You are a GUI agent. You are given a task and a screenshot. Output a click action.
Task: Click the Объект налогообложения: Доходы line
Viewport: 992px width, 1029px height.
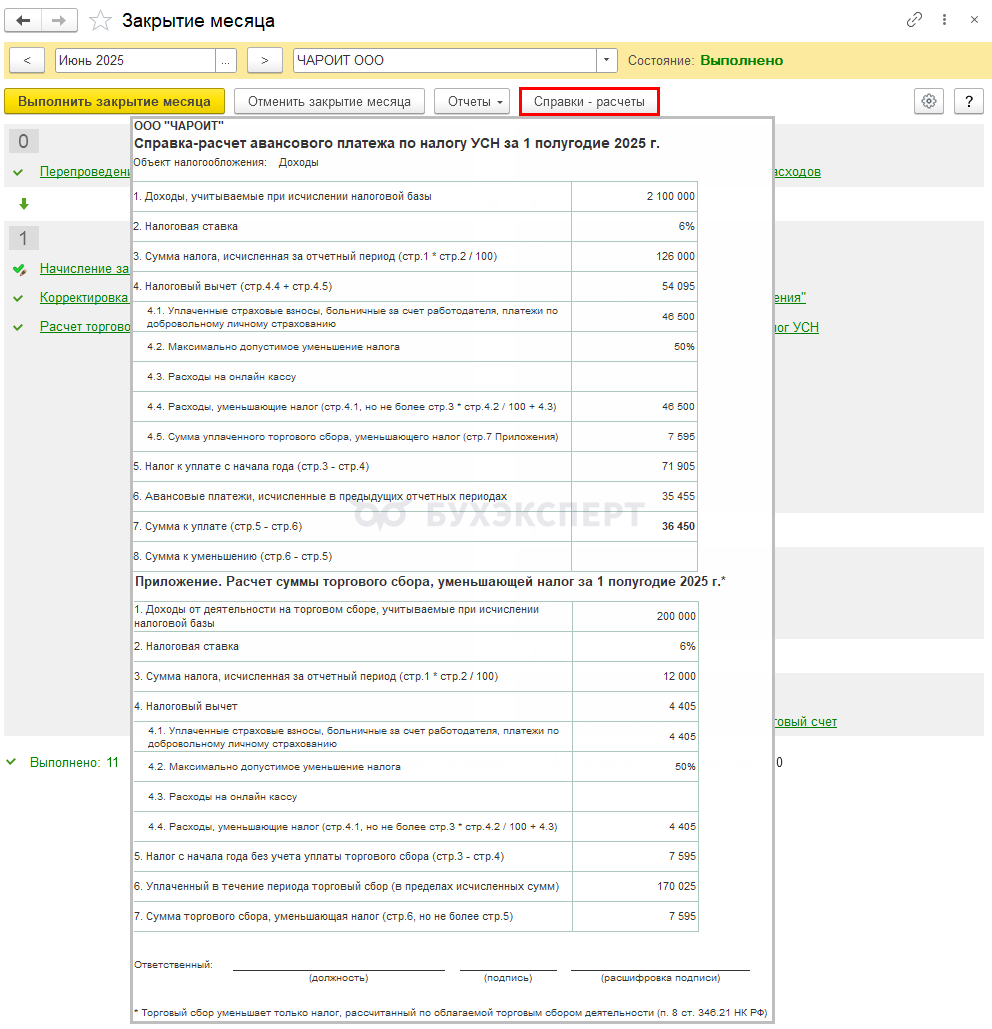coord(226,163)
